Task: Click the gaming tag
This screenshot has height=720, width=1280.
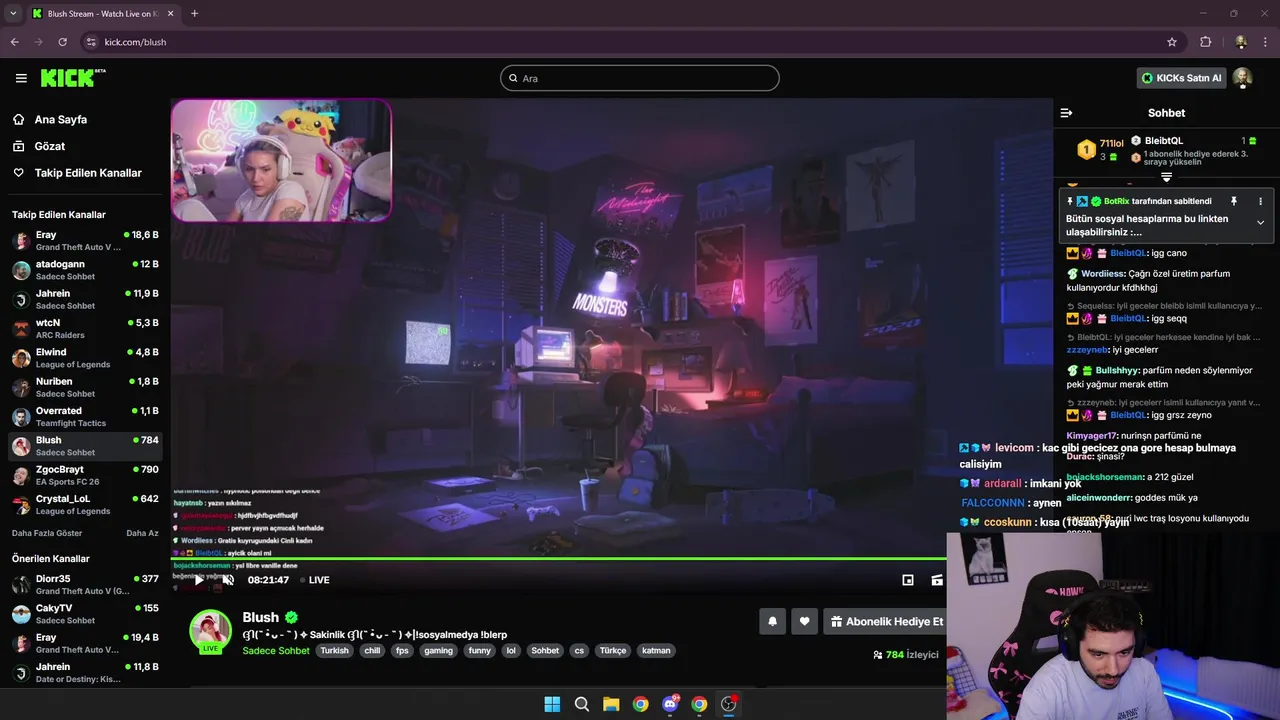Action: point(438,651)
